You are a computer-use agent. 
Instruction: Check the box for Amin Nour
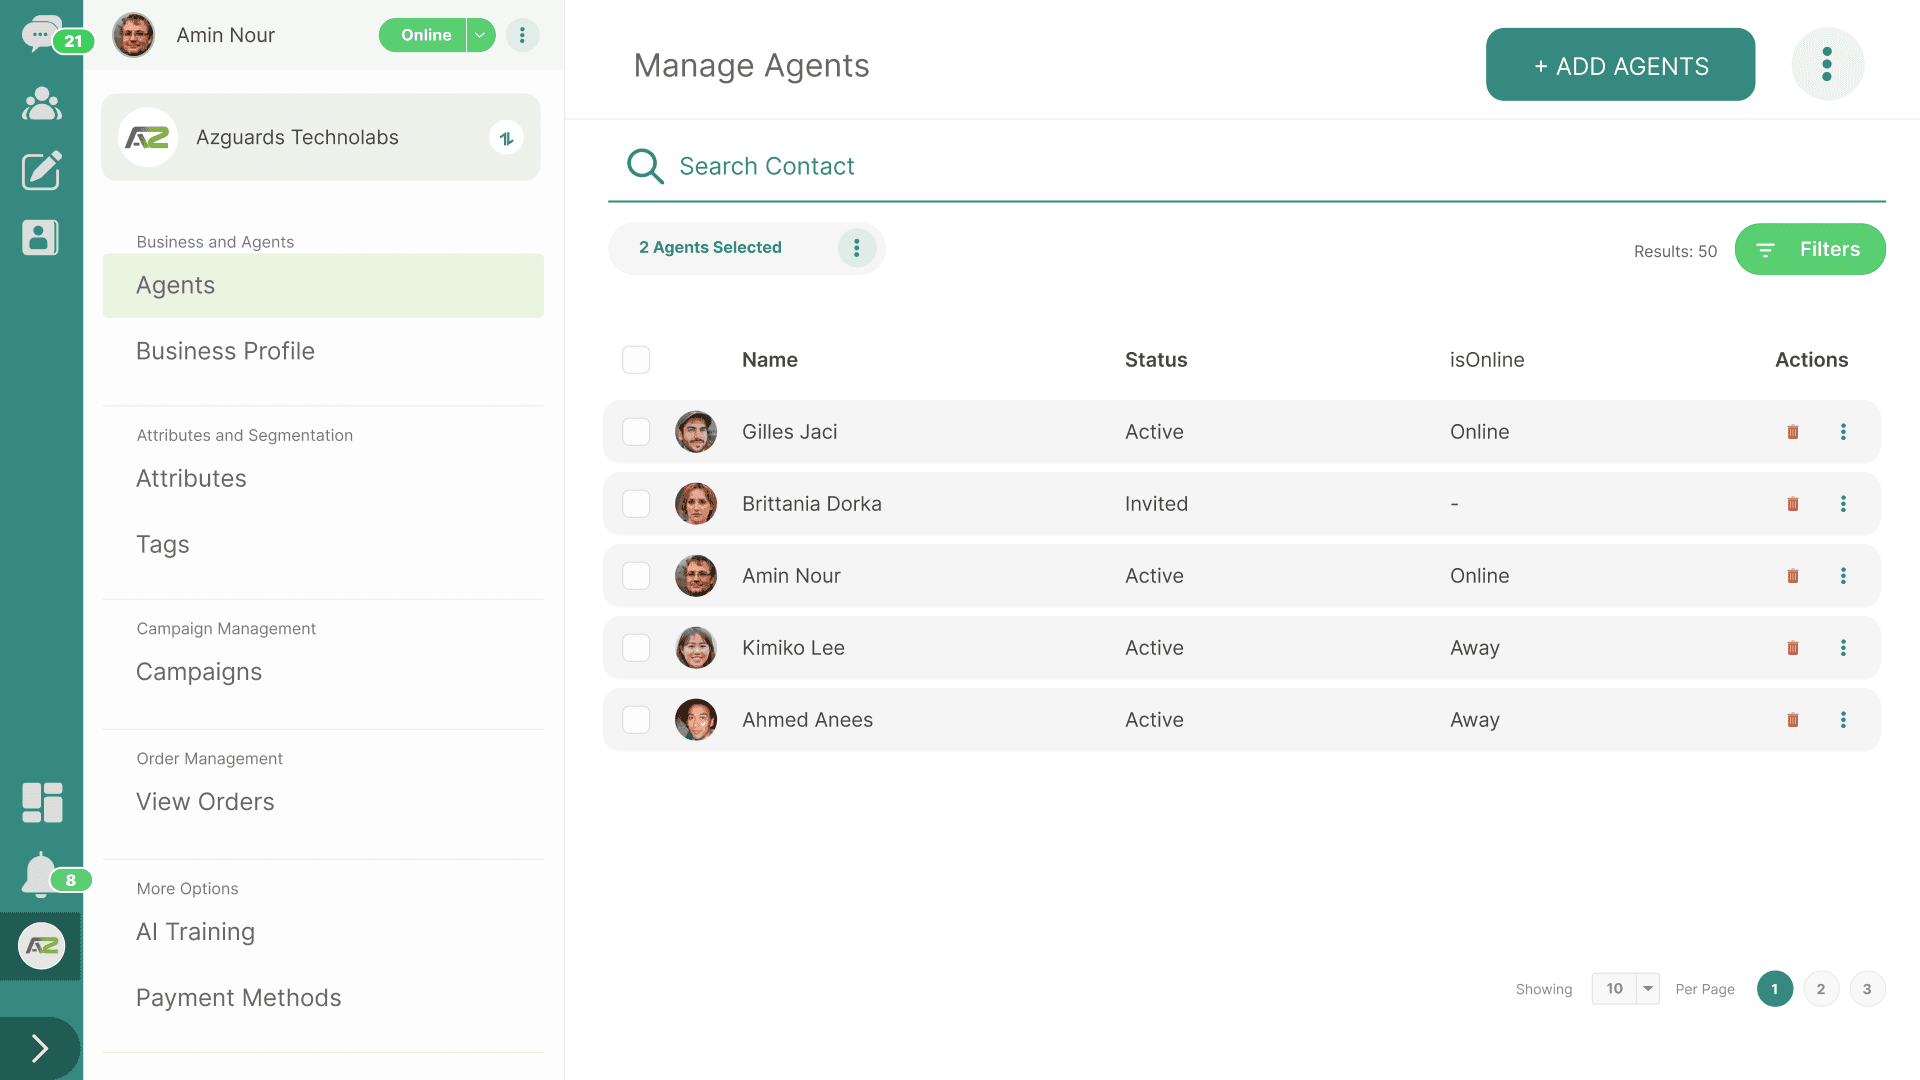point(636,576)
